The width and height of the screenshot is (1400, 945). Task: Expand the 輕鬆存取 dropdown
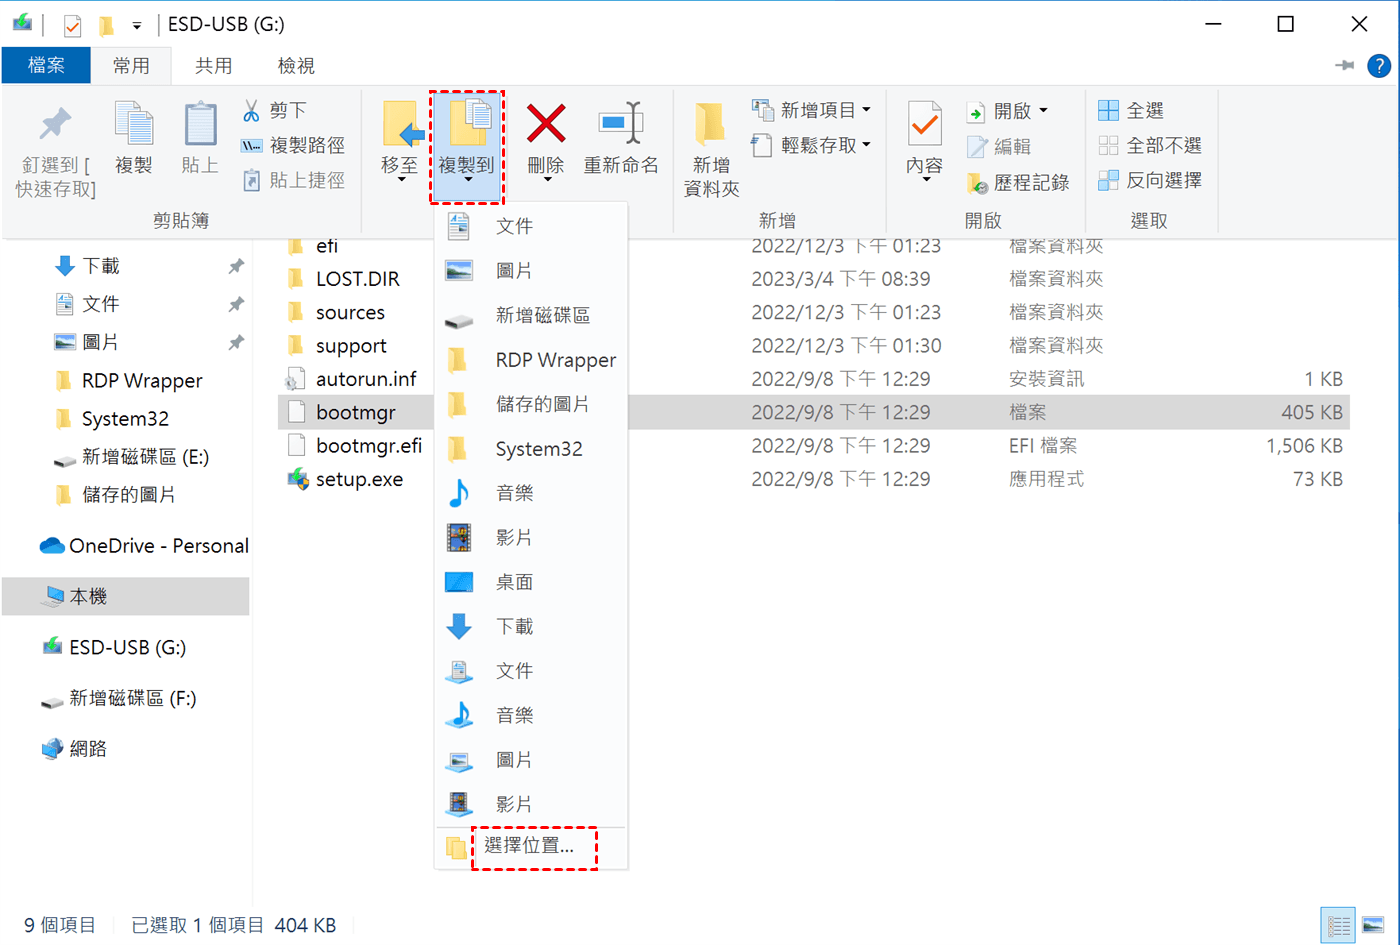[866, 145]
